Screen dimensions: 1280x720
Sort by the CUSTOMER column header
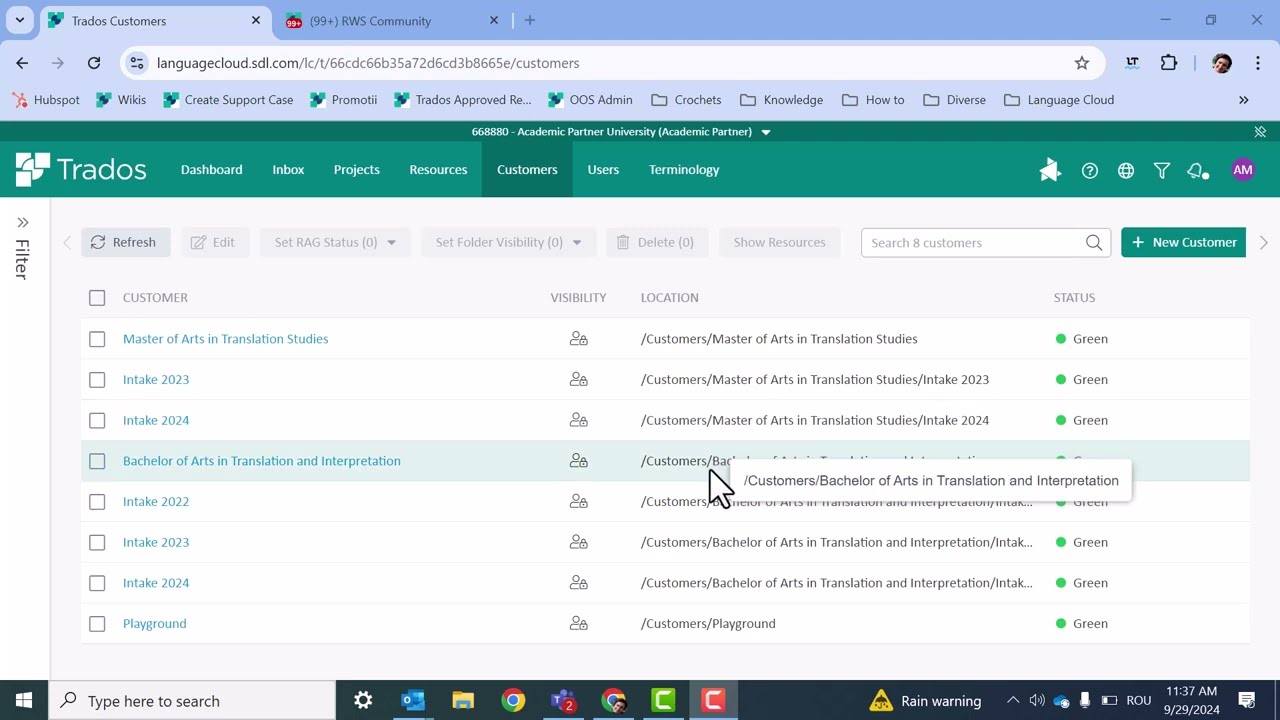(155, 298)
